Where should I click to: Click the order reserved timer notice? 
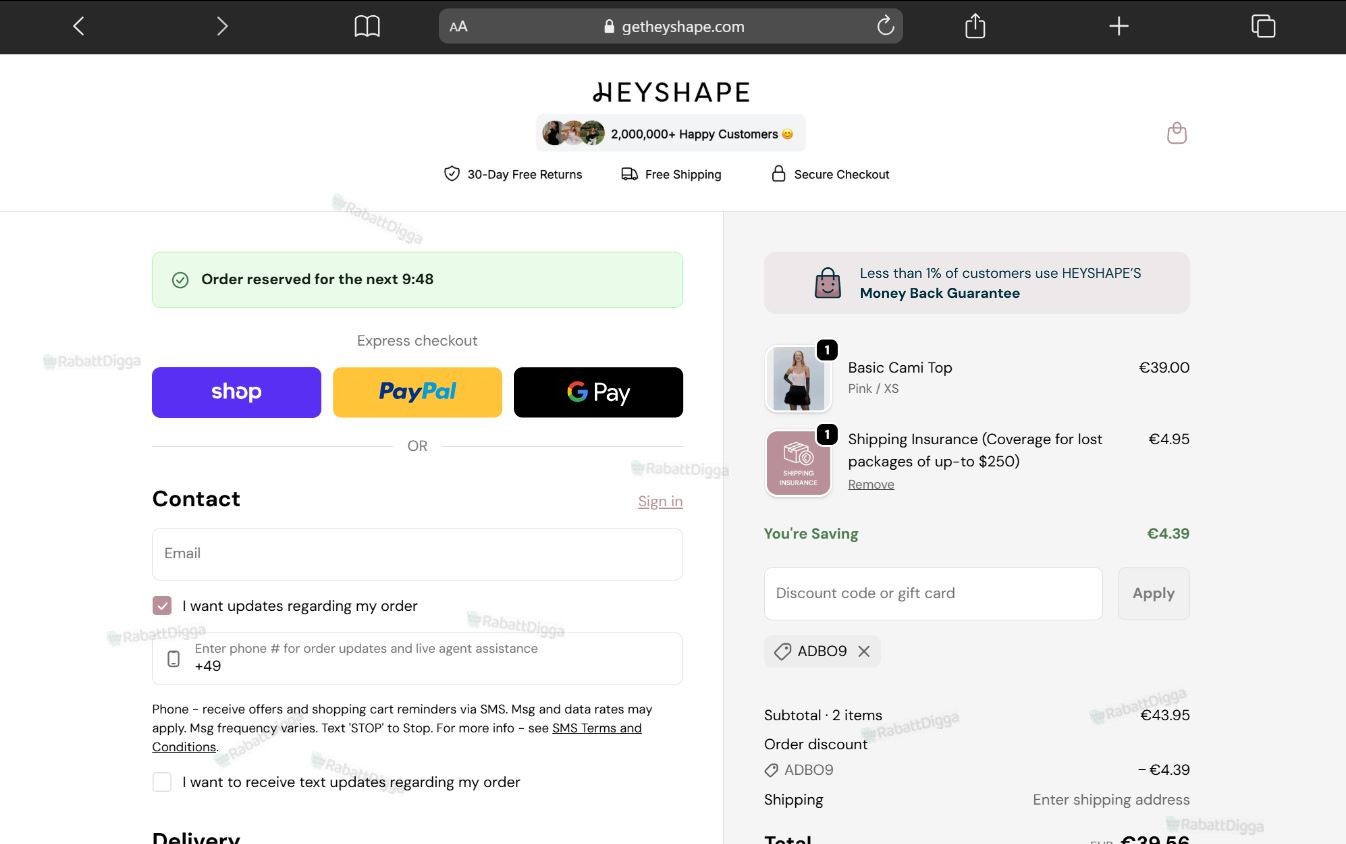click(417, 280)
